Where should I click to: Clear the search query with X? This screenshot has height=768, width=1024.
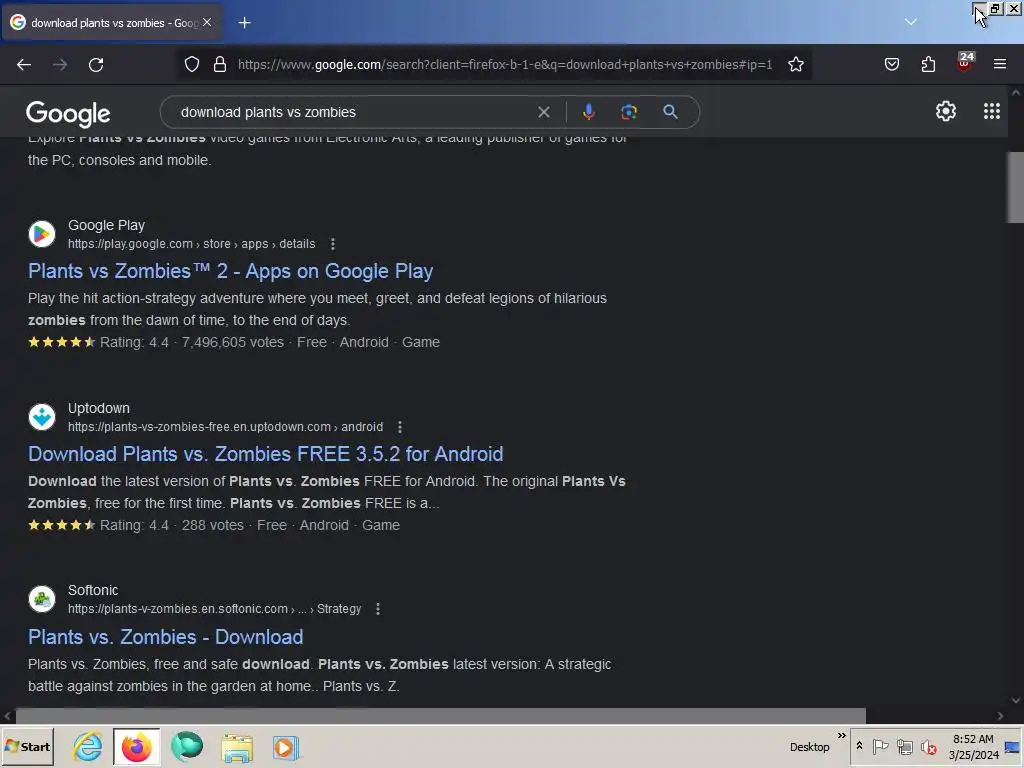click(x=543, y=112)
